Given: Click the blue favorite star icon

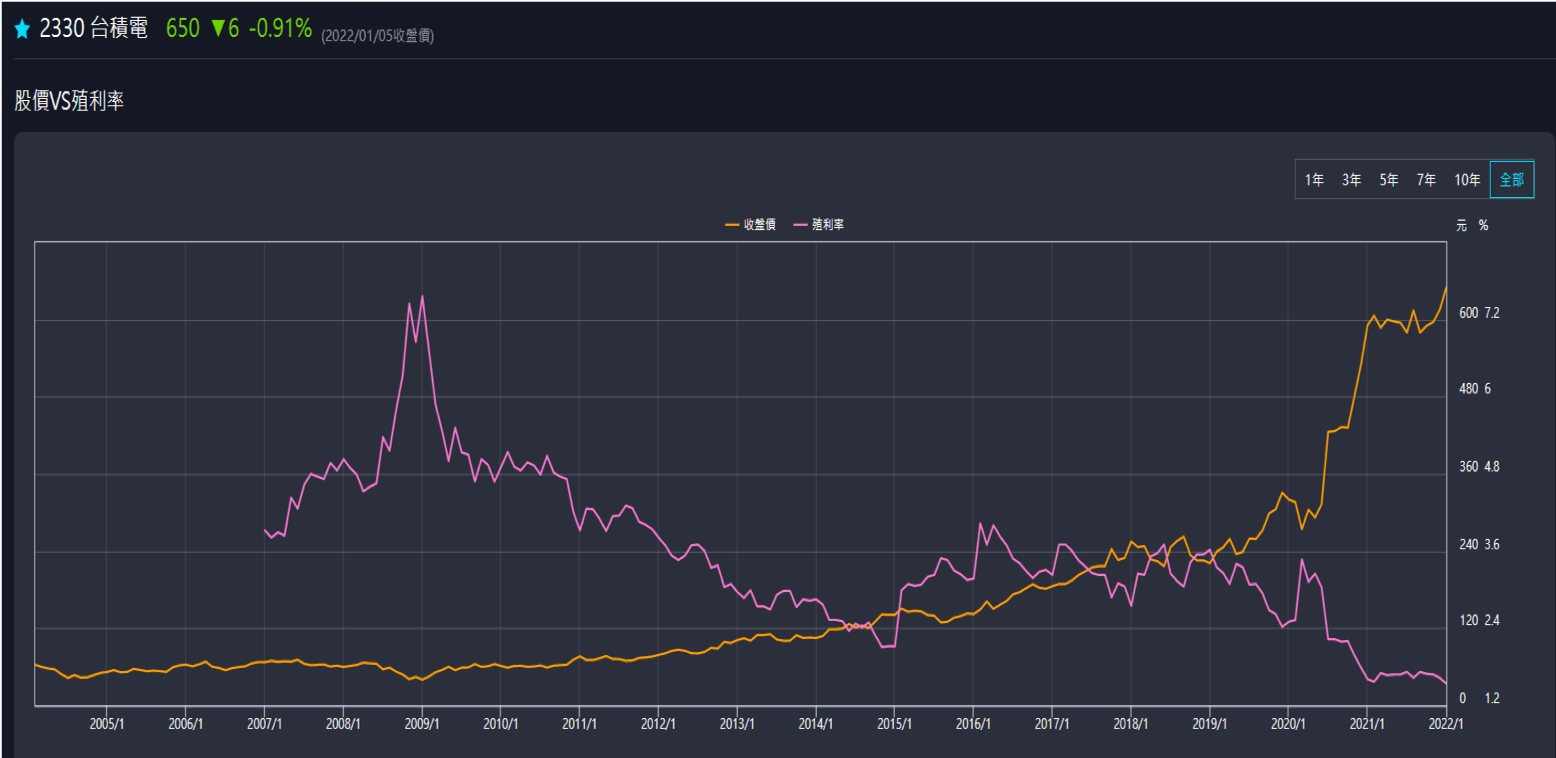Looking at the screenshot, I should pyautogui.click(x=22, y=30).
